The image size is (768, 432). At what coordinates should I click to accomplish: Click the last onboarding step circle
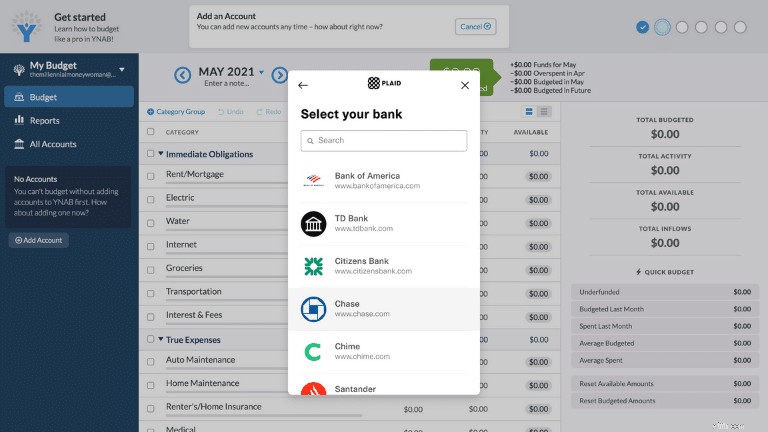pyautogui.click(x=740, y=27)
